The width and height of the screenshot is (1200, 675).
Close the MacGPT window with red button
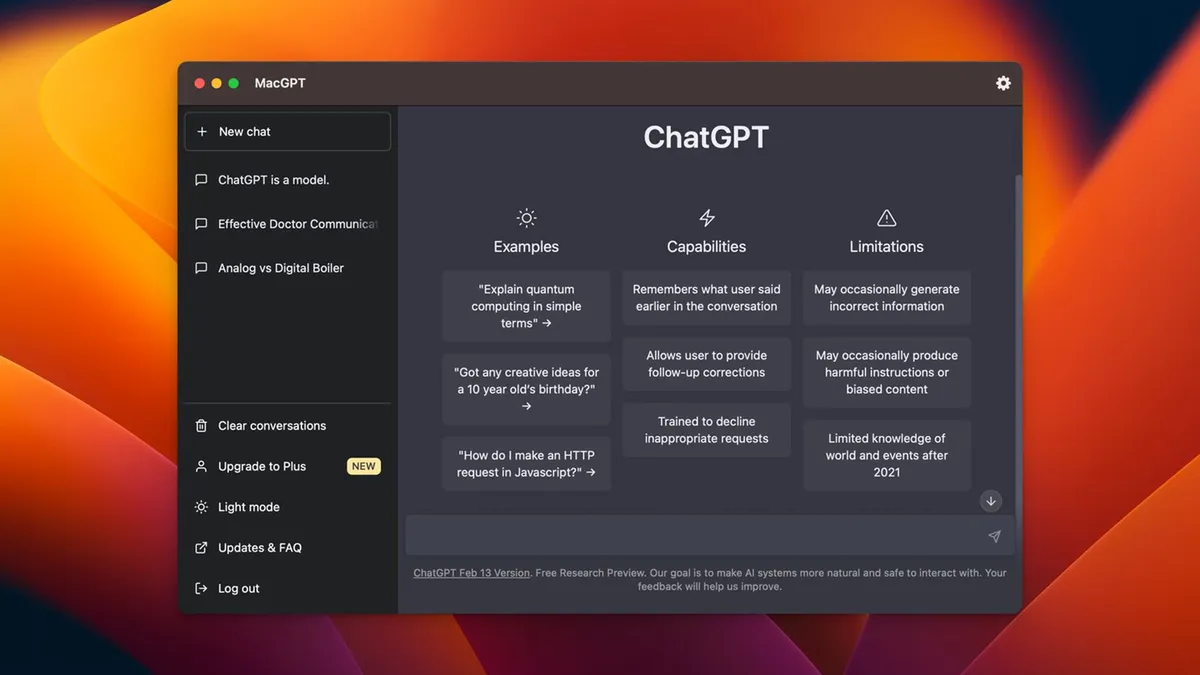tap(199, 83)
